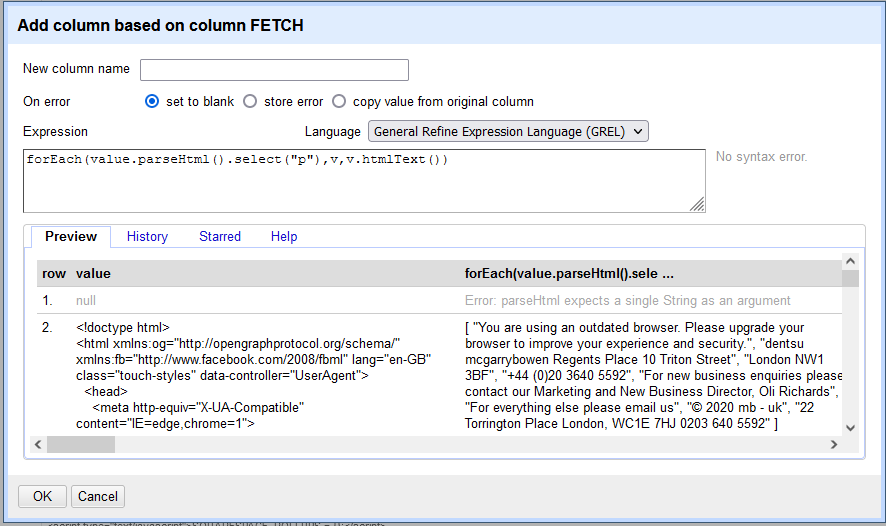Viewport: 886px width, 526px height.
Task: Click the vertical scrollbar thumb
Action: pyautogui.click(x=850, y=278)
